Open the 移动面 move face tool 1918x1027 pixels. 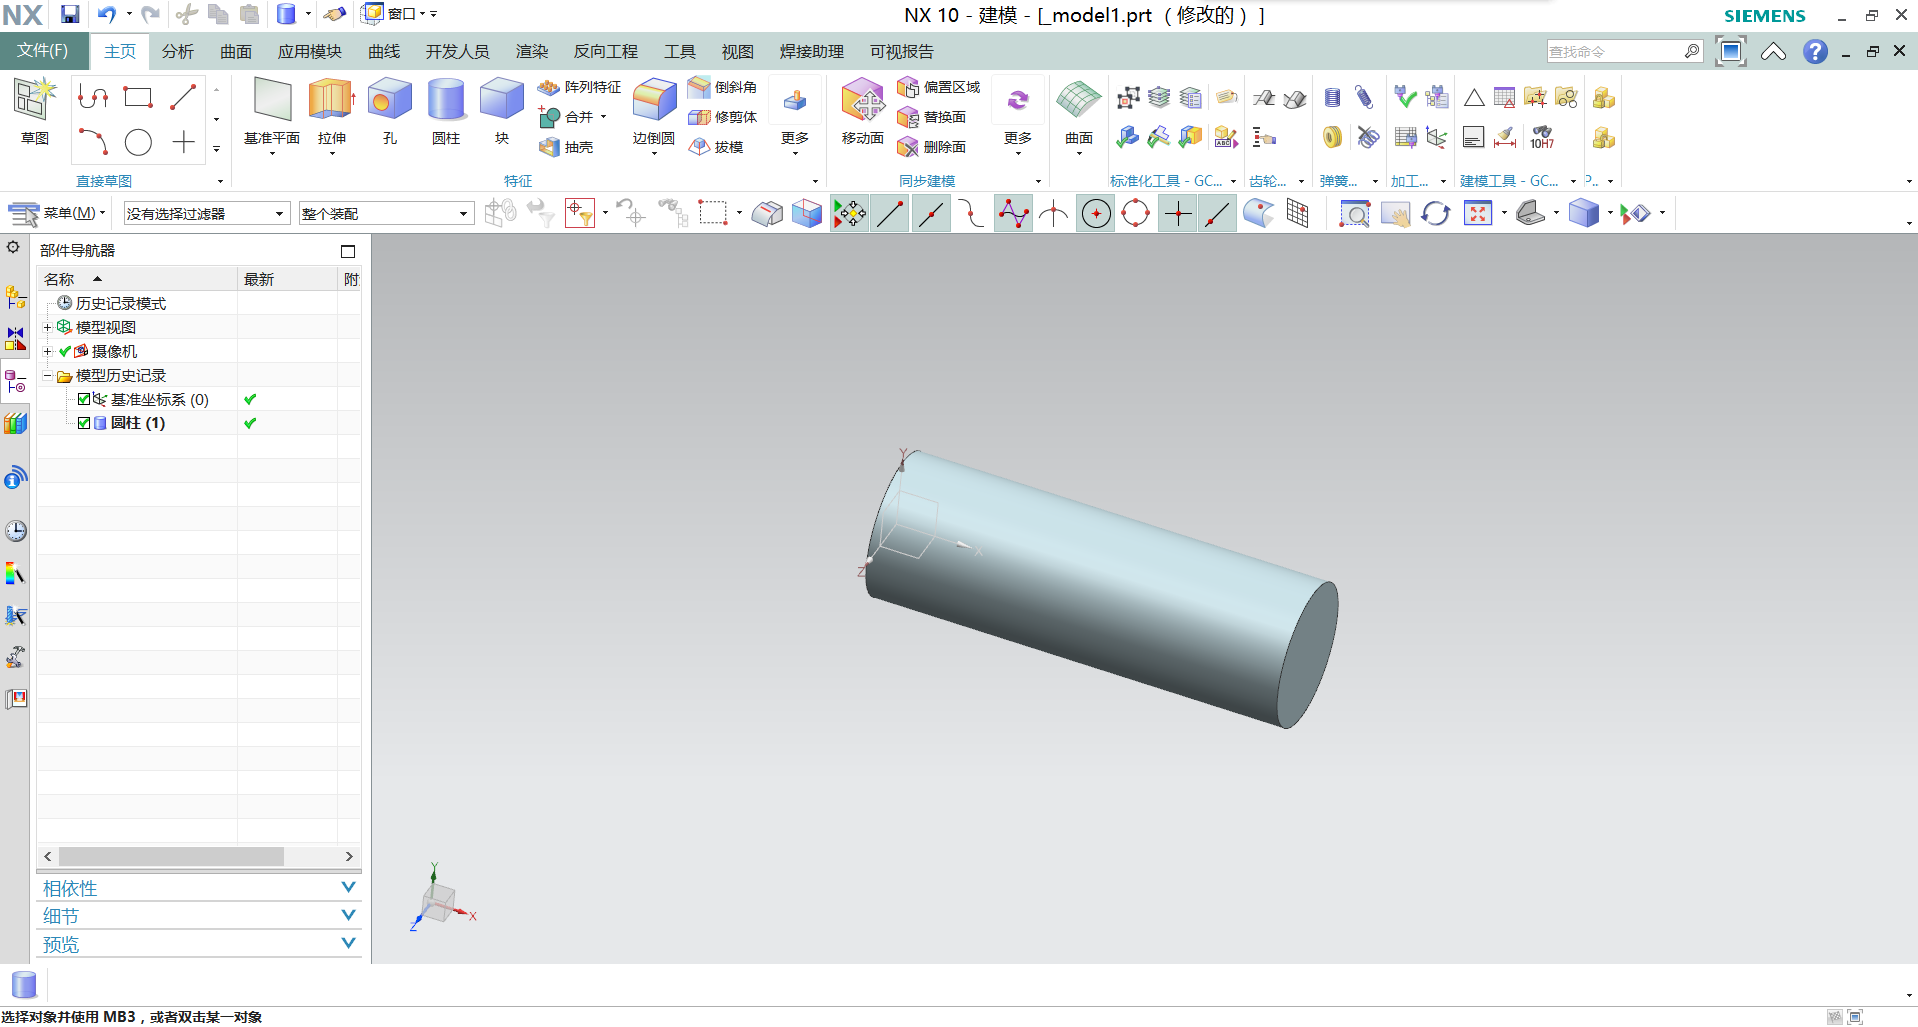862,111
